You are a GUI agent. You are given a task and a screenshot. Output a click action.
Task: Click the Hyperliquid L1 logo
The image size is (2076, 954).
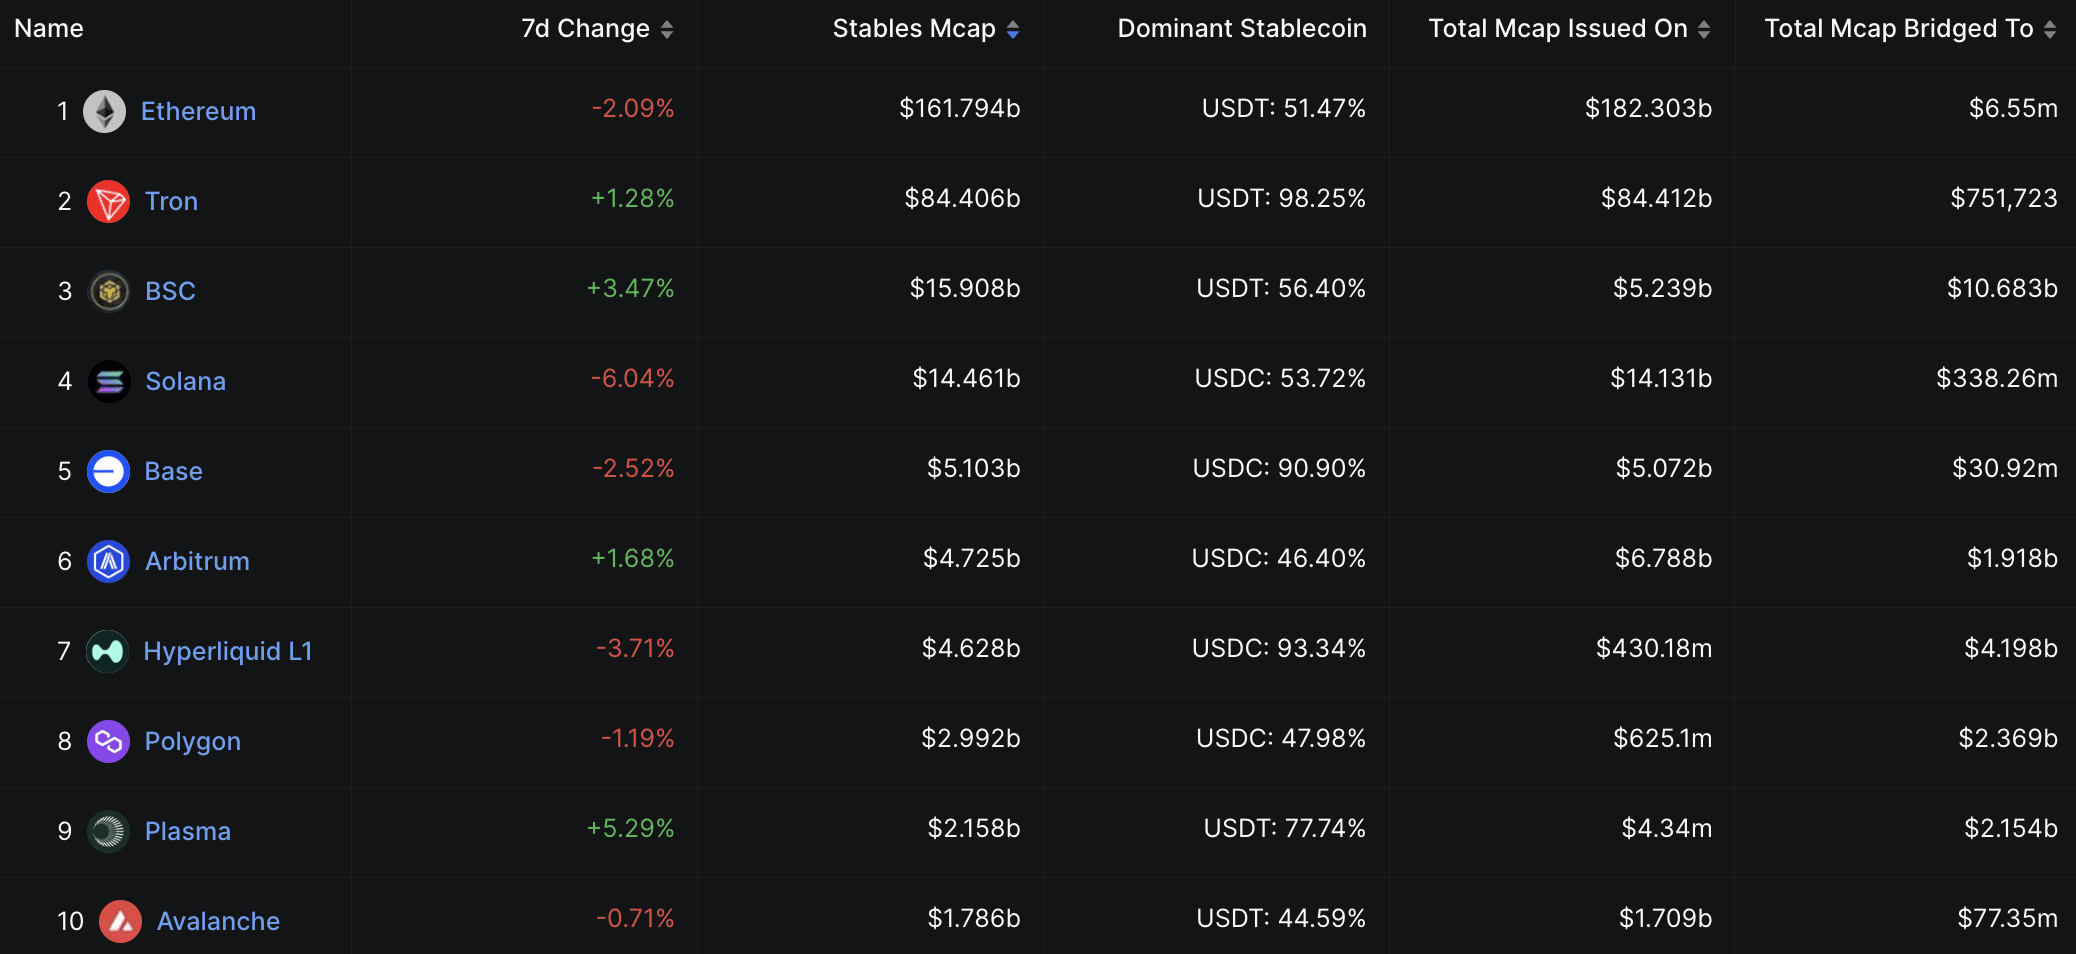(x=108, y=651)
